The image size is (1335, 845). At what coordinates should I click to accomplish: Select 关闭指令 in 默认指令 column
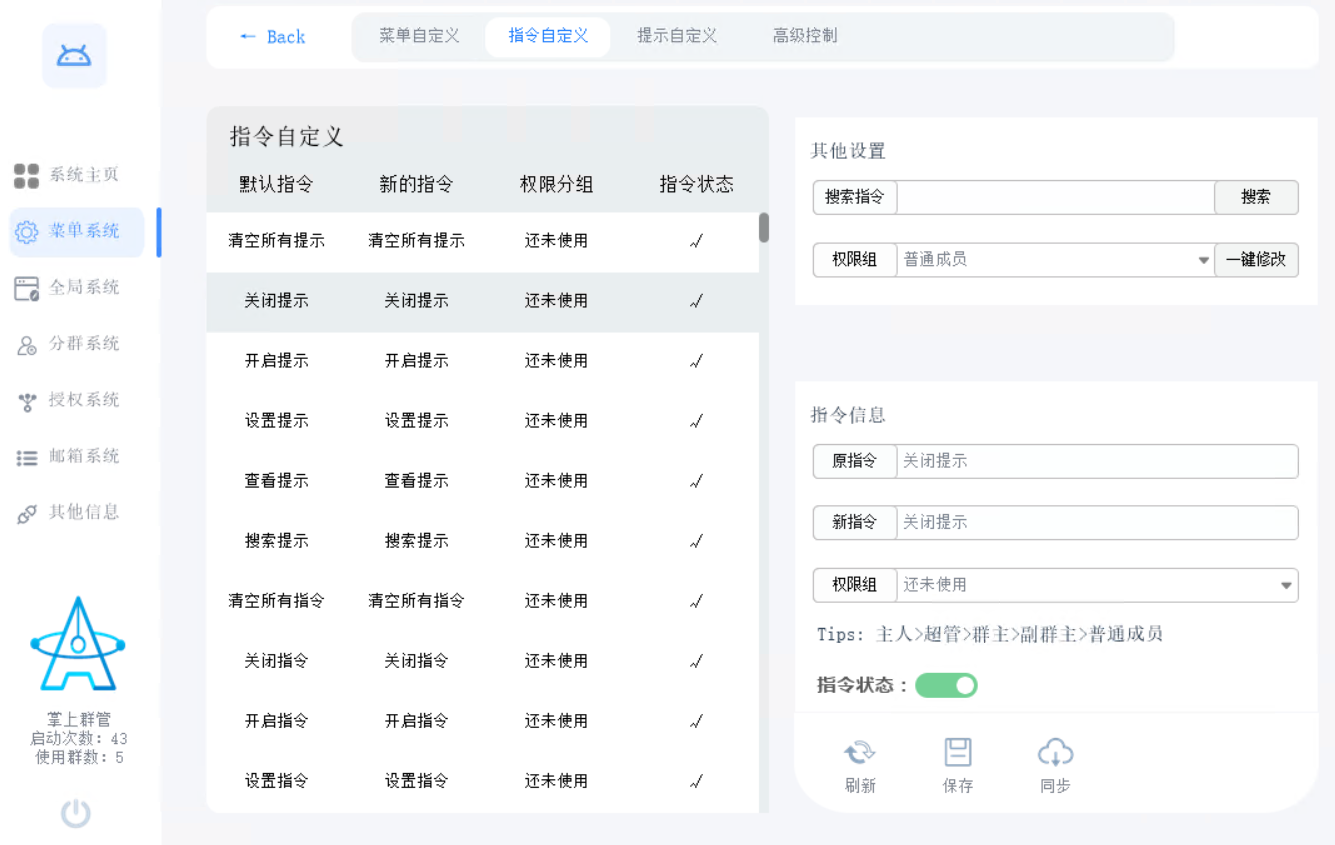point(277,661)
